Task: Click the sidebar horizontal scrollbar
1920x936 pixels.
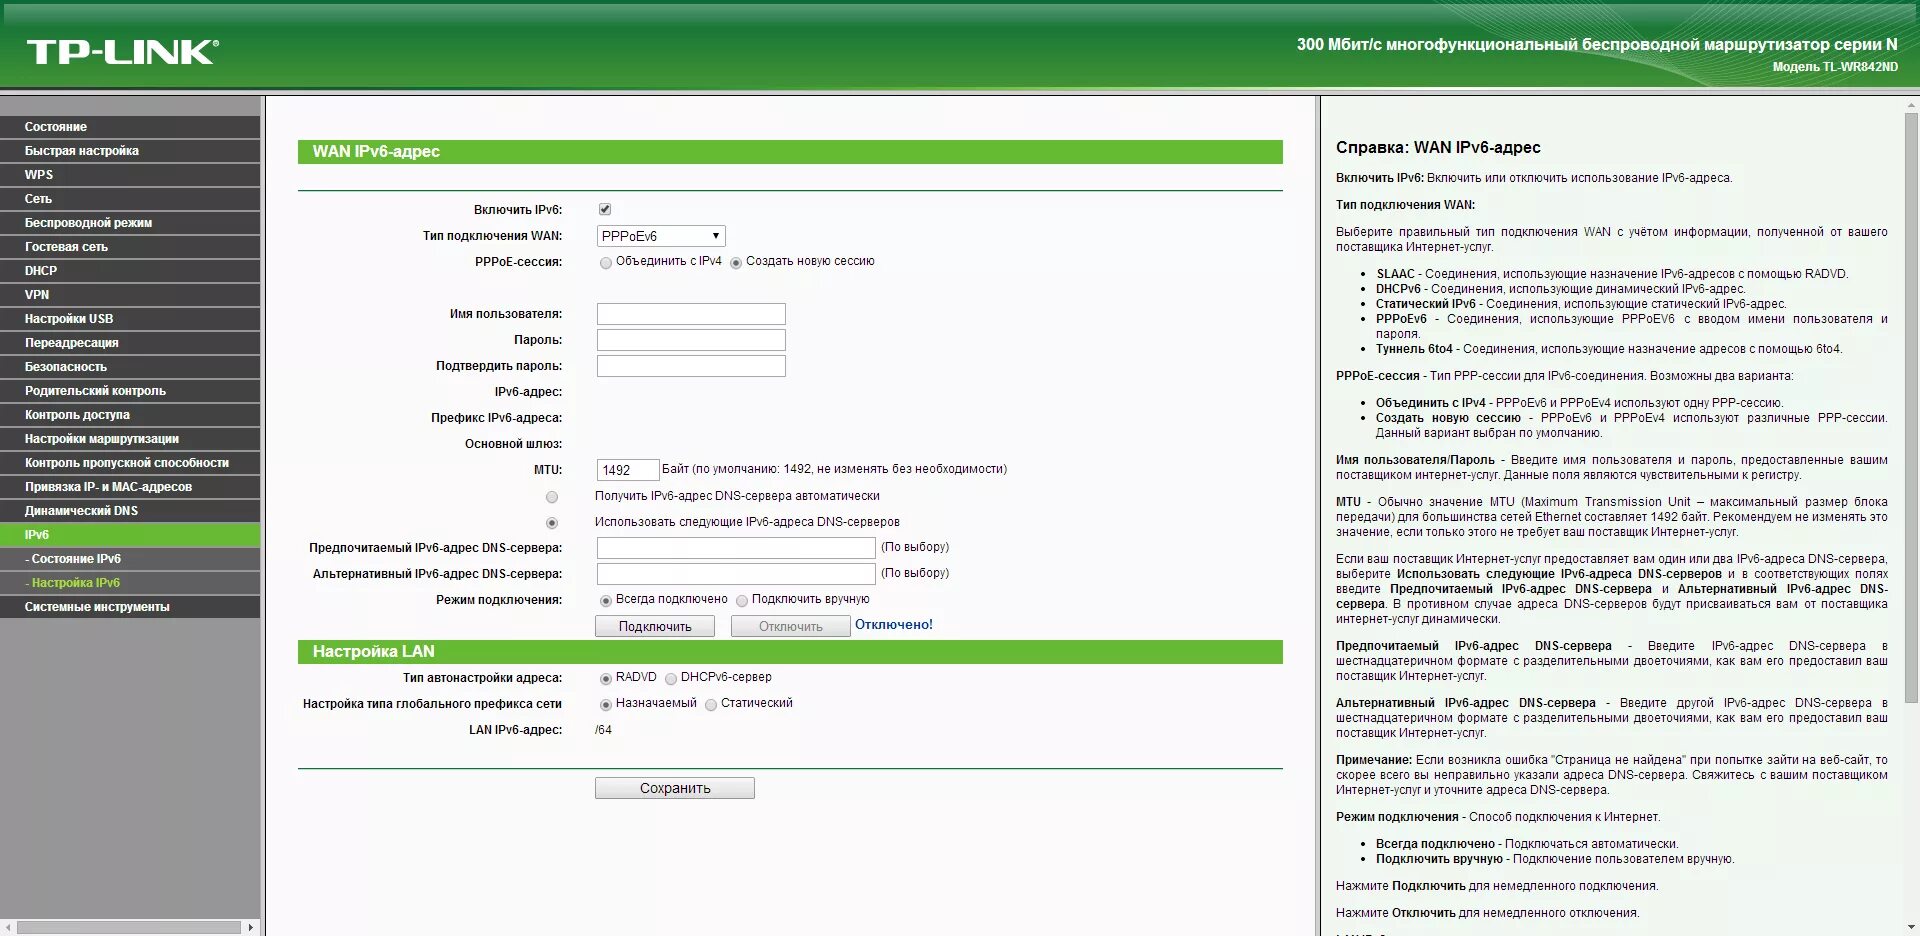Action: pyautogui.click(x=128, y=927)
